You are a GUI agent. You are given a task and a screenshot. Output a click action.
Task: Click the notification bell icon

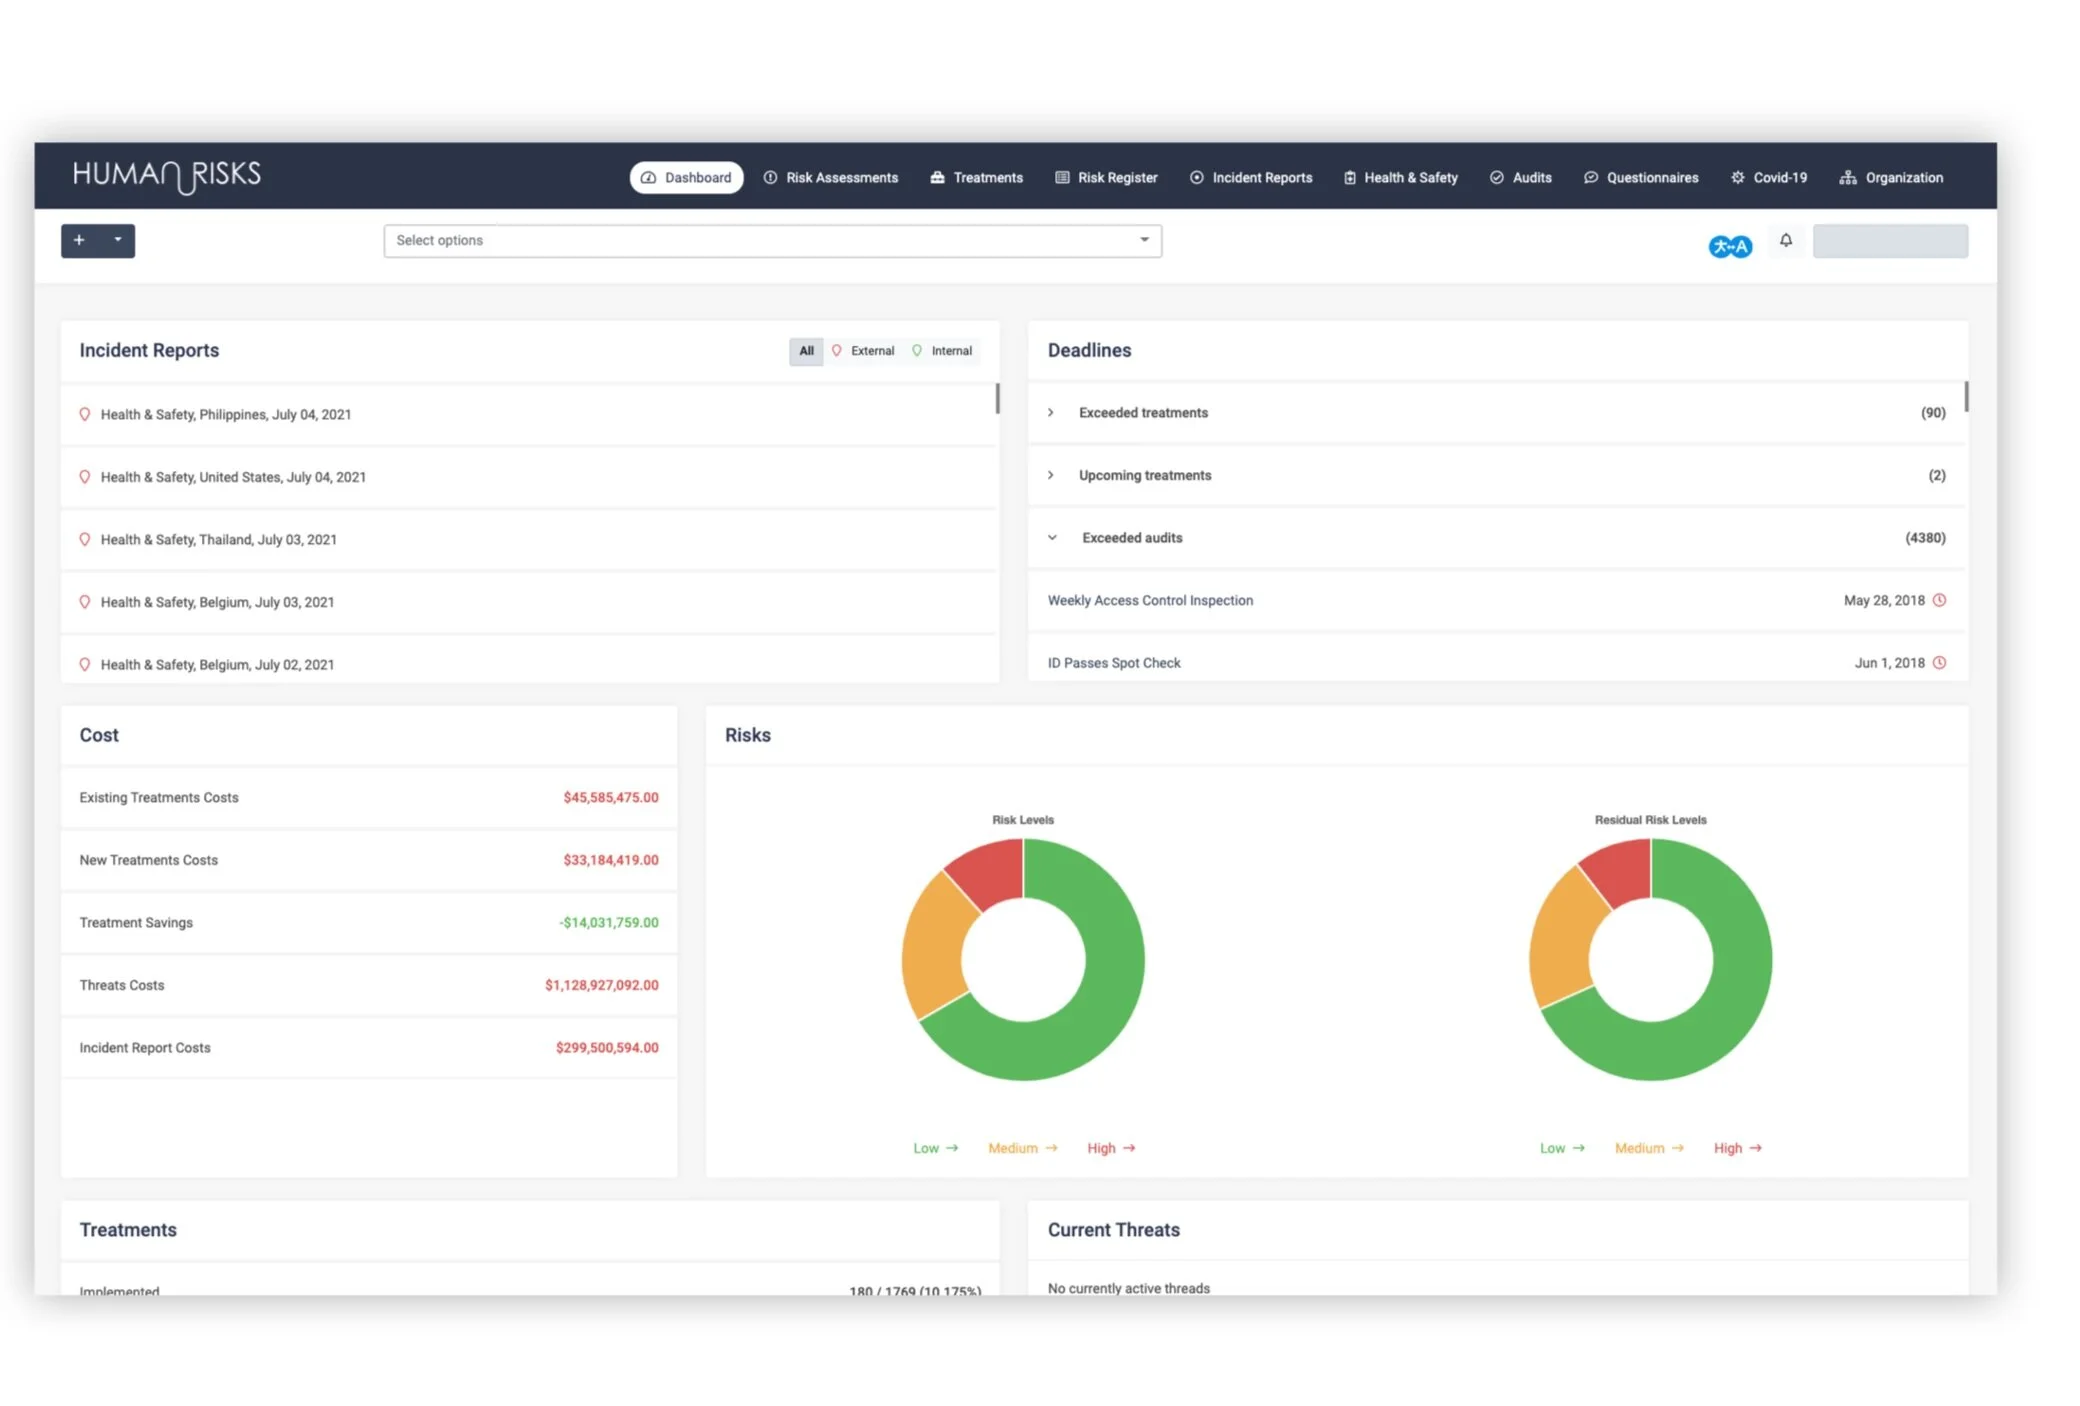(x=1785, y=240)
